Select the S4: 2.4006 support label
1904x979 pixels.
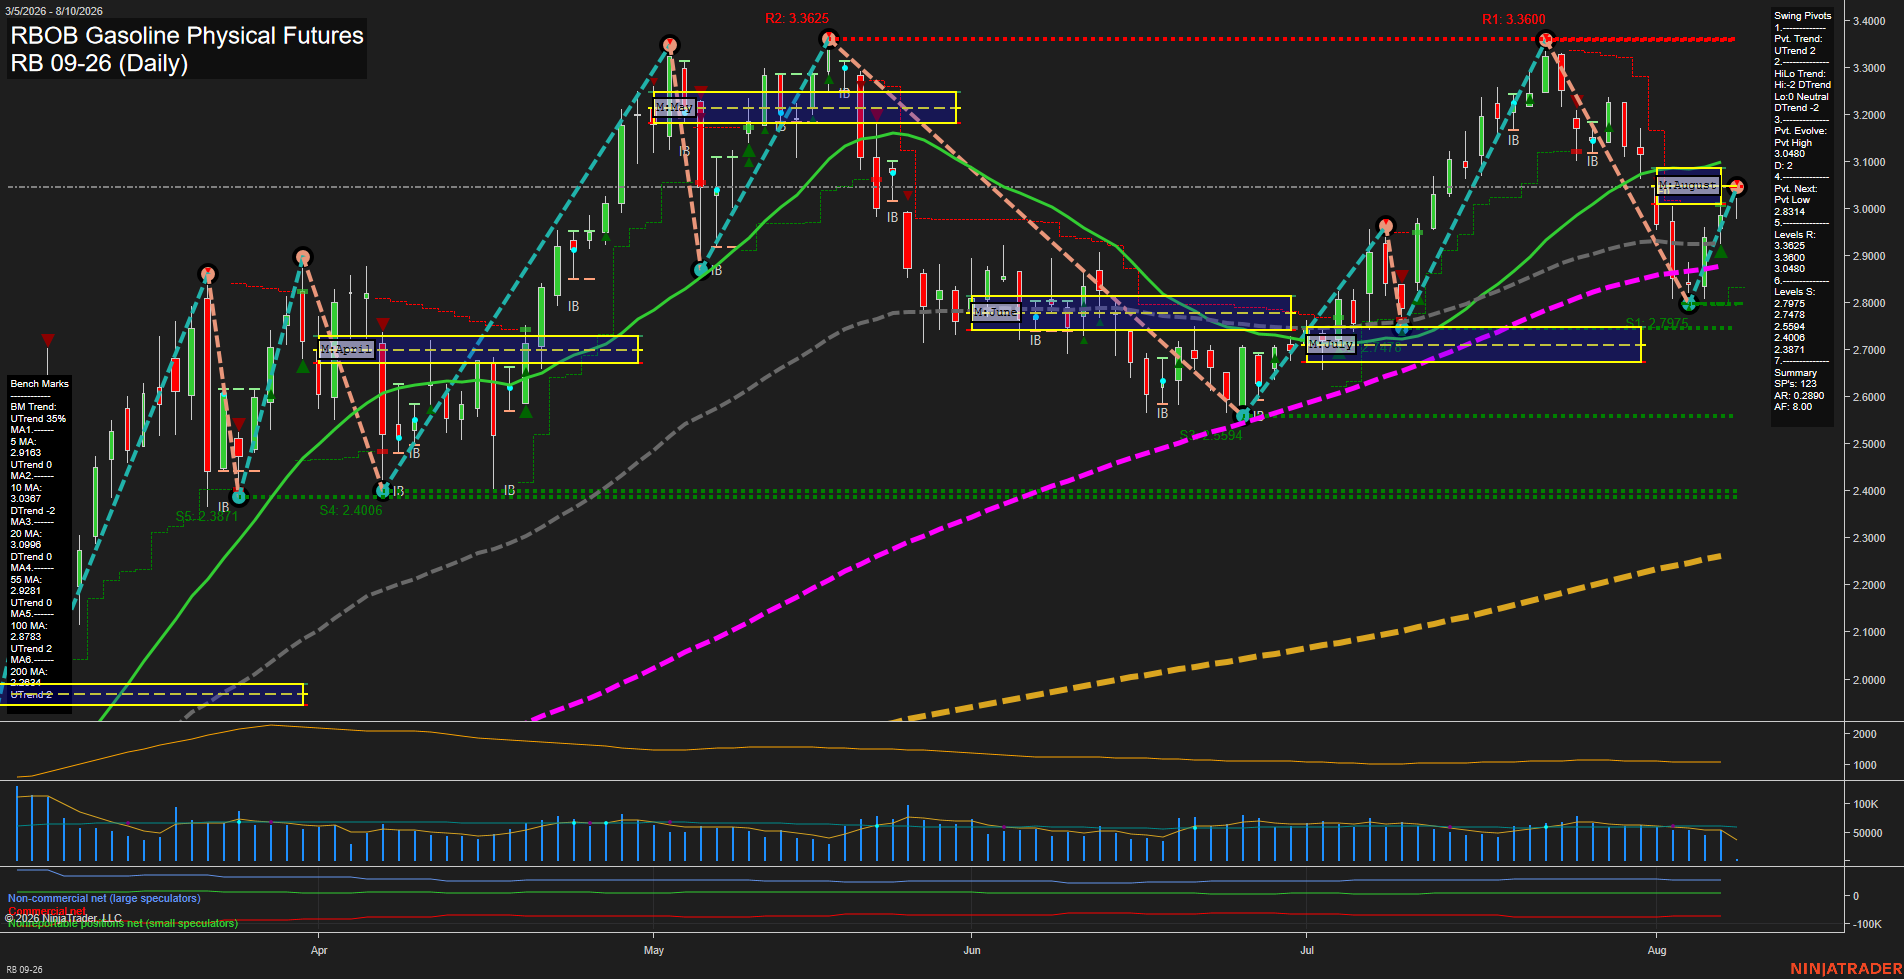point(351,511)
